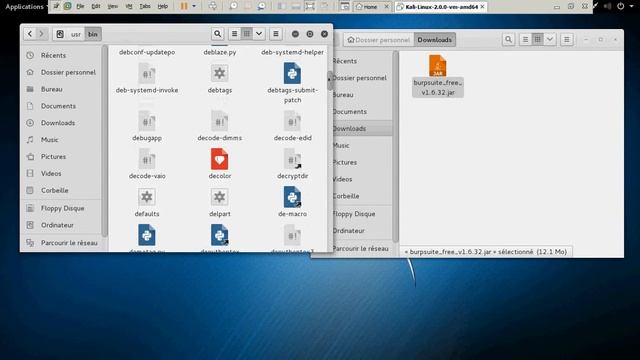Click the bin window vertical scrollbar
Screen dimensions: 640x360
pos(329,80)
